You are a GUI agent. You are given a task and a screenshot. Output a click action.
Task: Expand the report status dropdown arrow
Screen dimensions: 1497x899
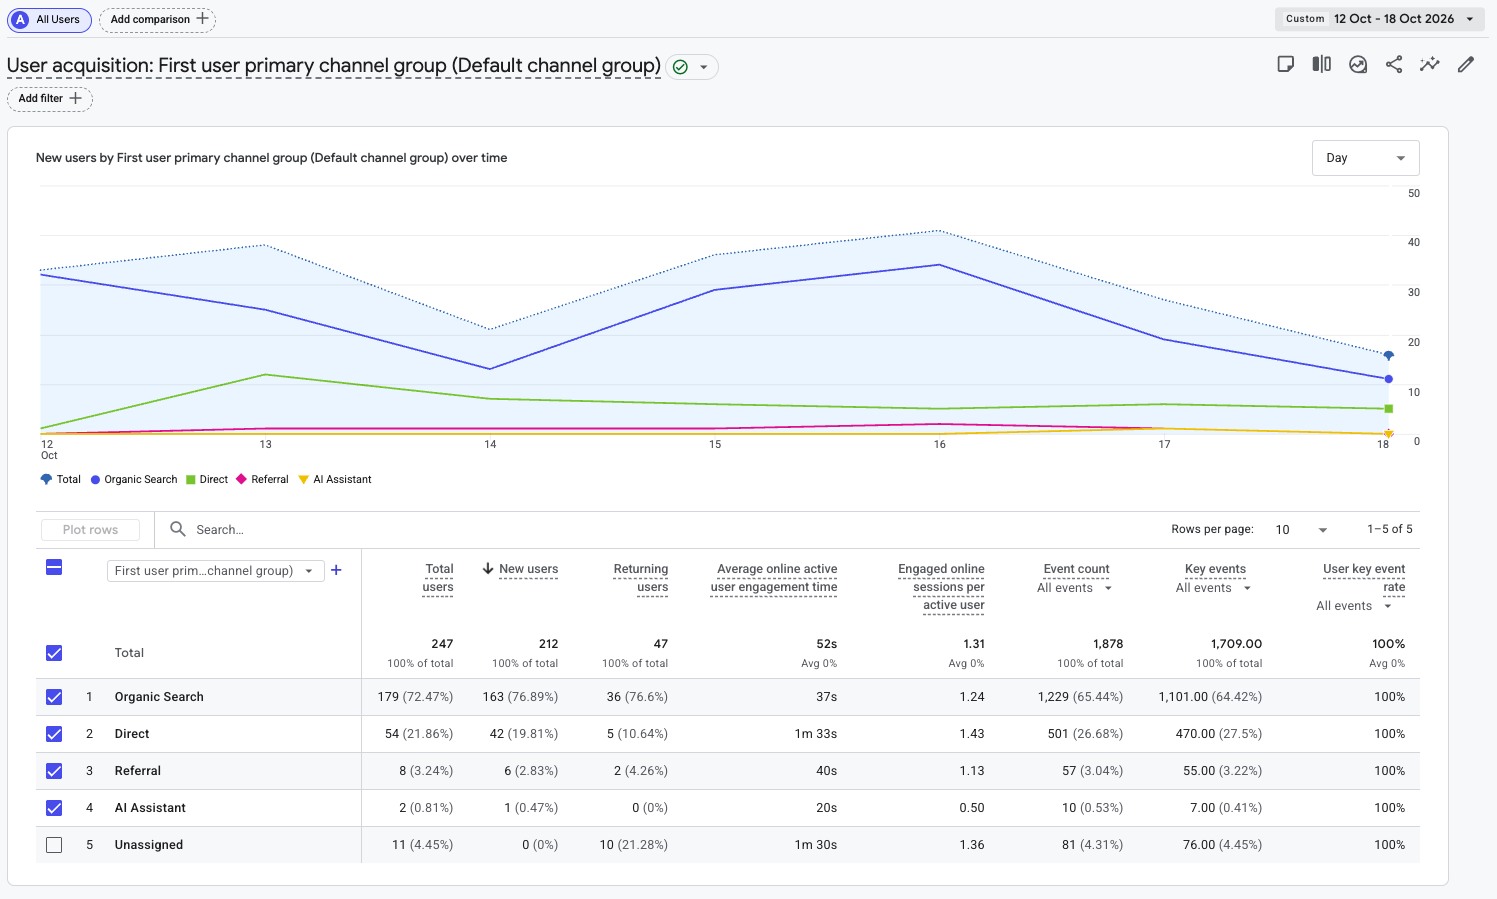pyautogui.click(x=704, y=68)
